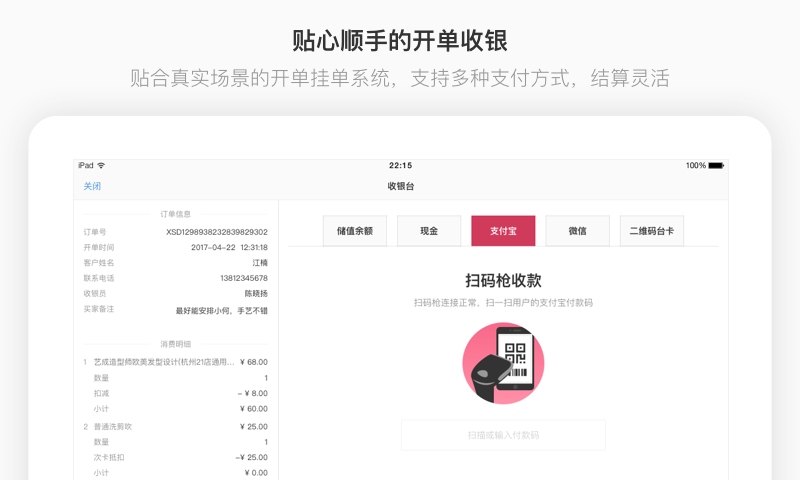Screen dimensions: 800x480
Task: Click the 买家备注 note text
Action: (221, 310)
